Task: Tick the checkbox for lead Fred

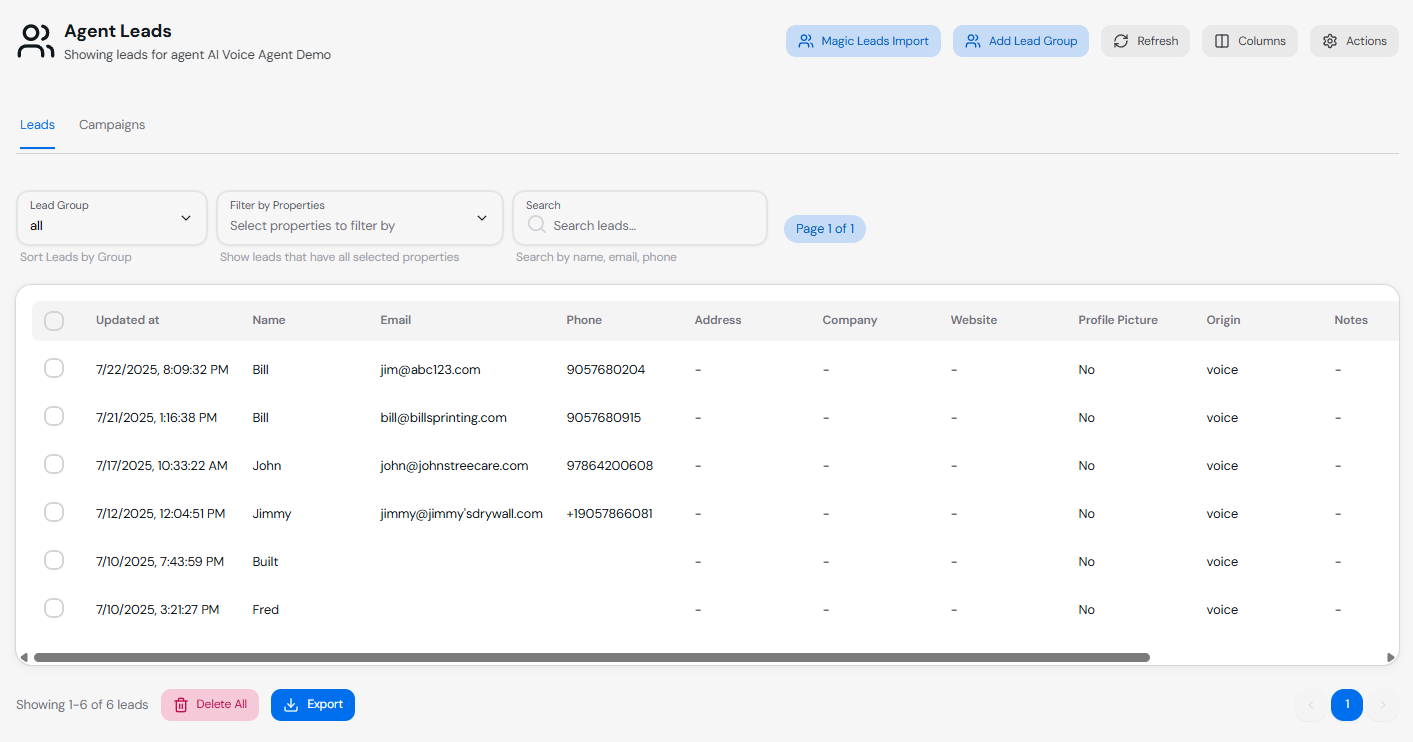Action: tap(54, 609)
